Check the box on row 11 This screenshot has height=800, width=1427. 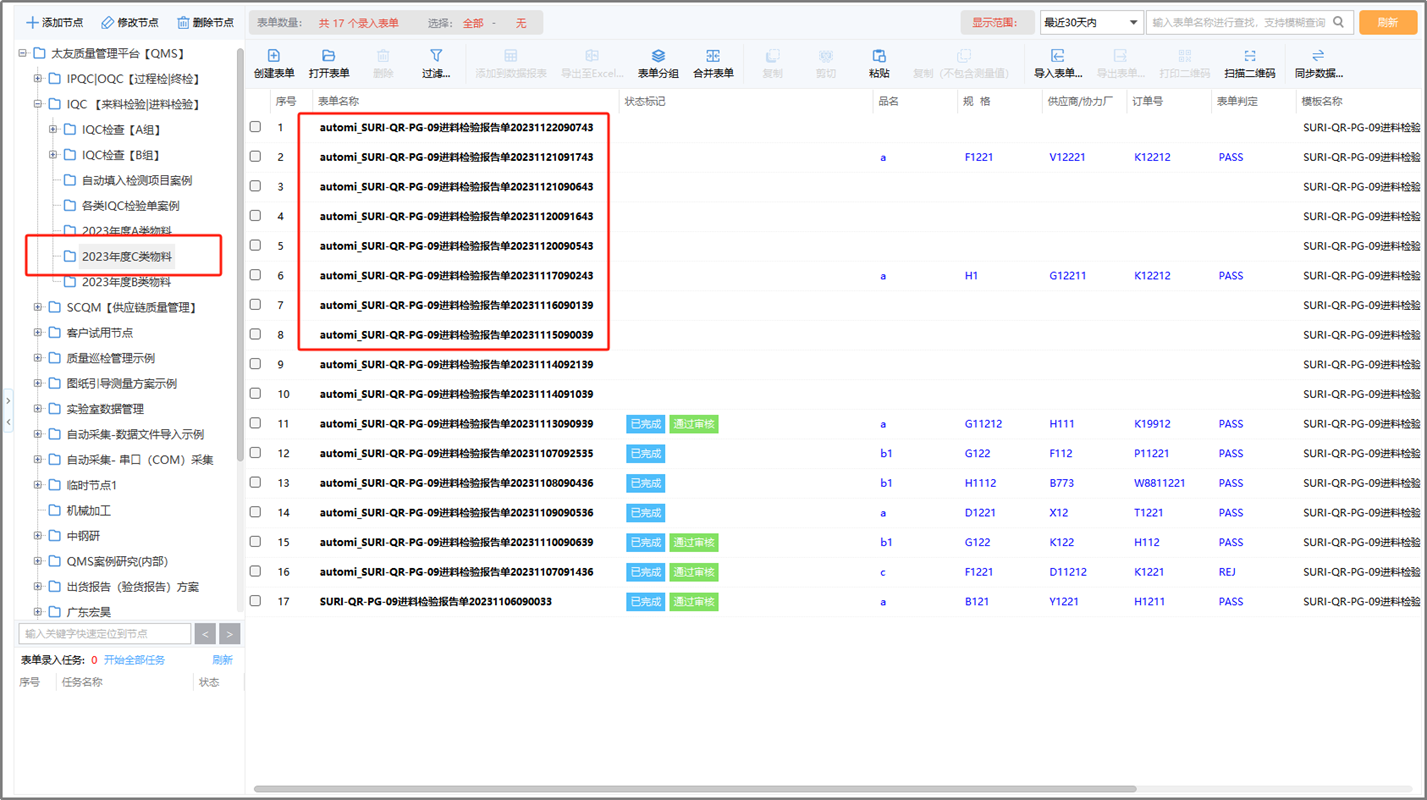255,423
